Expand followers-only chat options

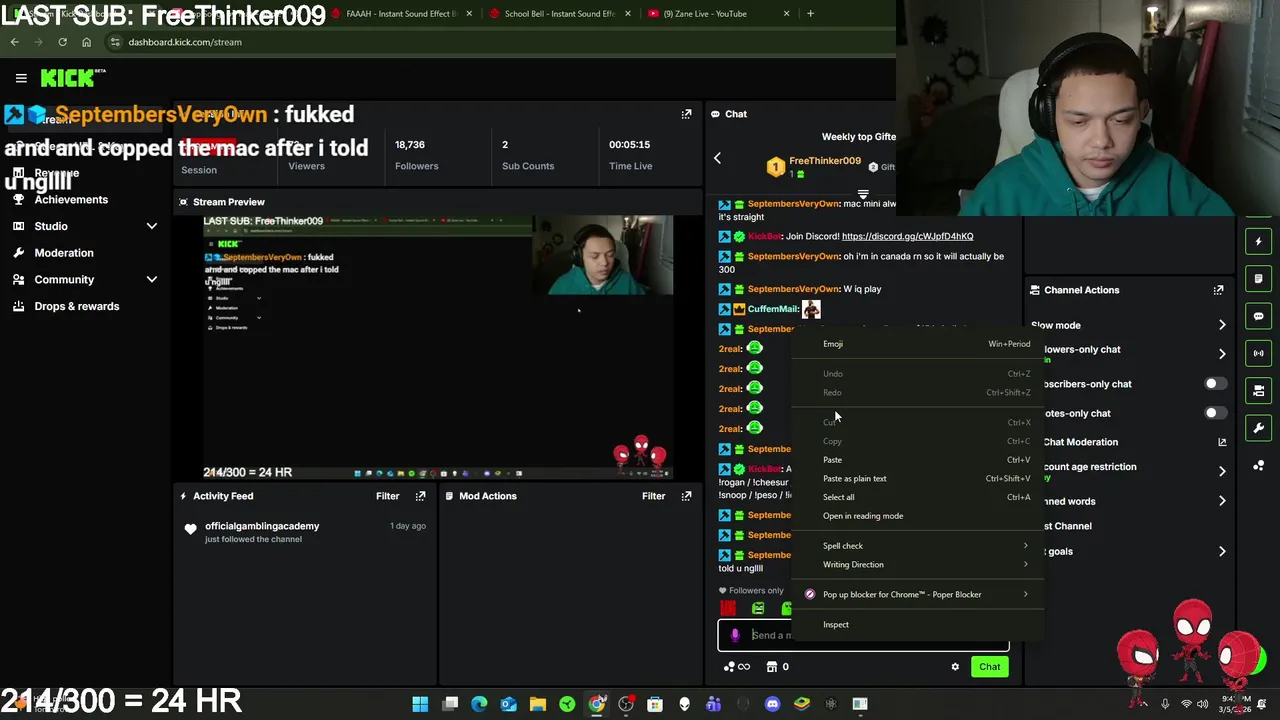pyautogui.click(x=1222, y=353)
